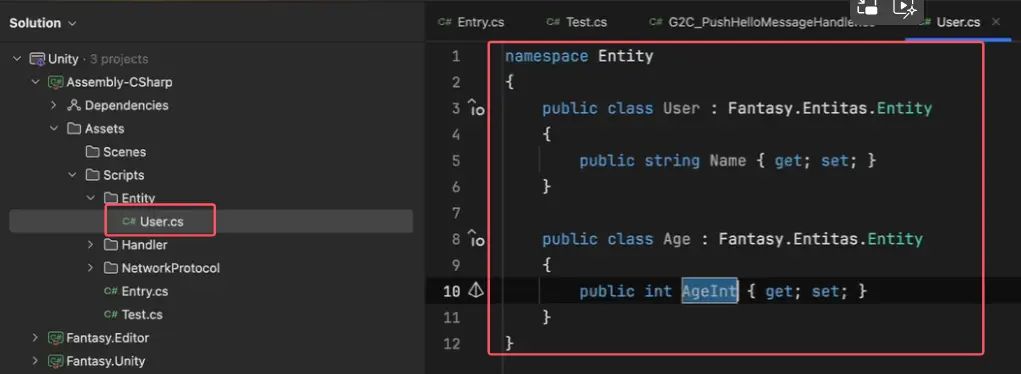This screenshot has height=374, width=1021.
Task: Click the Name property on line 5
Action: (727, 160)
